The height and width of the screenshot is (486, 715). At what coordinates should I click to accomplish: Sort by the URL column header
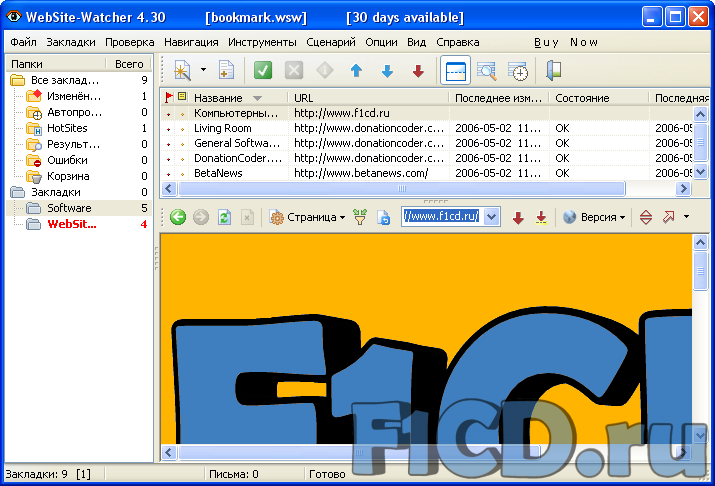tap(368, 98)
